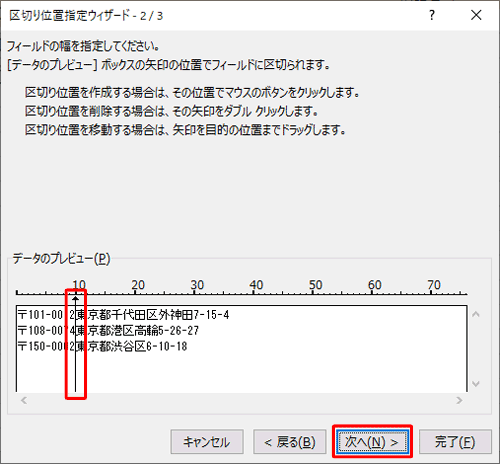The height and width of the screenshot is (464, 500).
Task: Click the preview row 東京都千代田区外神田7-15-4
Action: click(x=153, y=315)
